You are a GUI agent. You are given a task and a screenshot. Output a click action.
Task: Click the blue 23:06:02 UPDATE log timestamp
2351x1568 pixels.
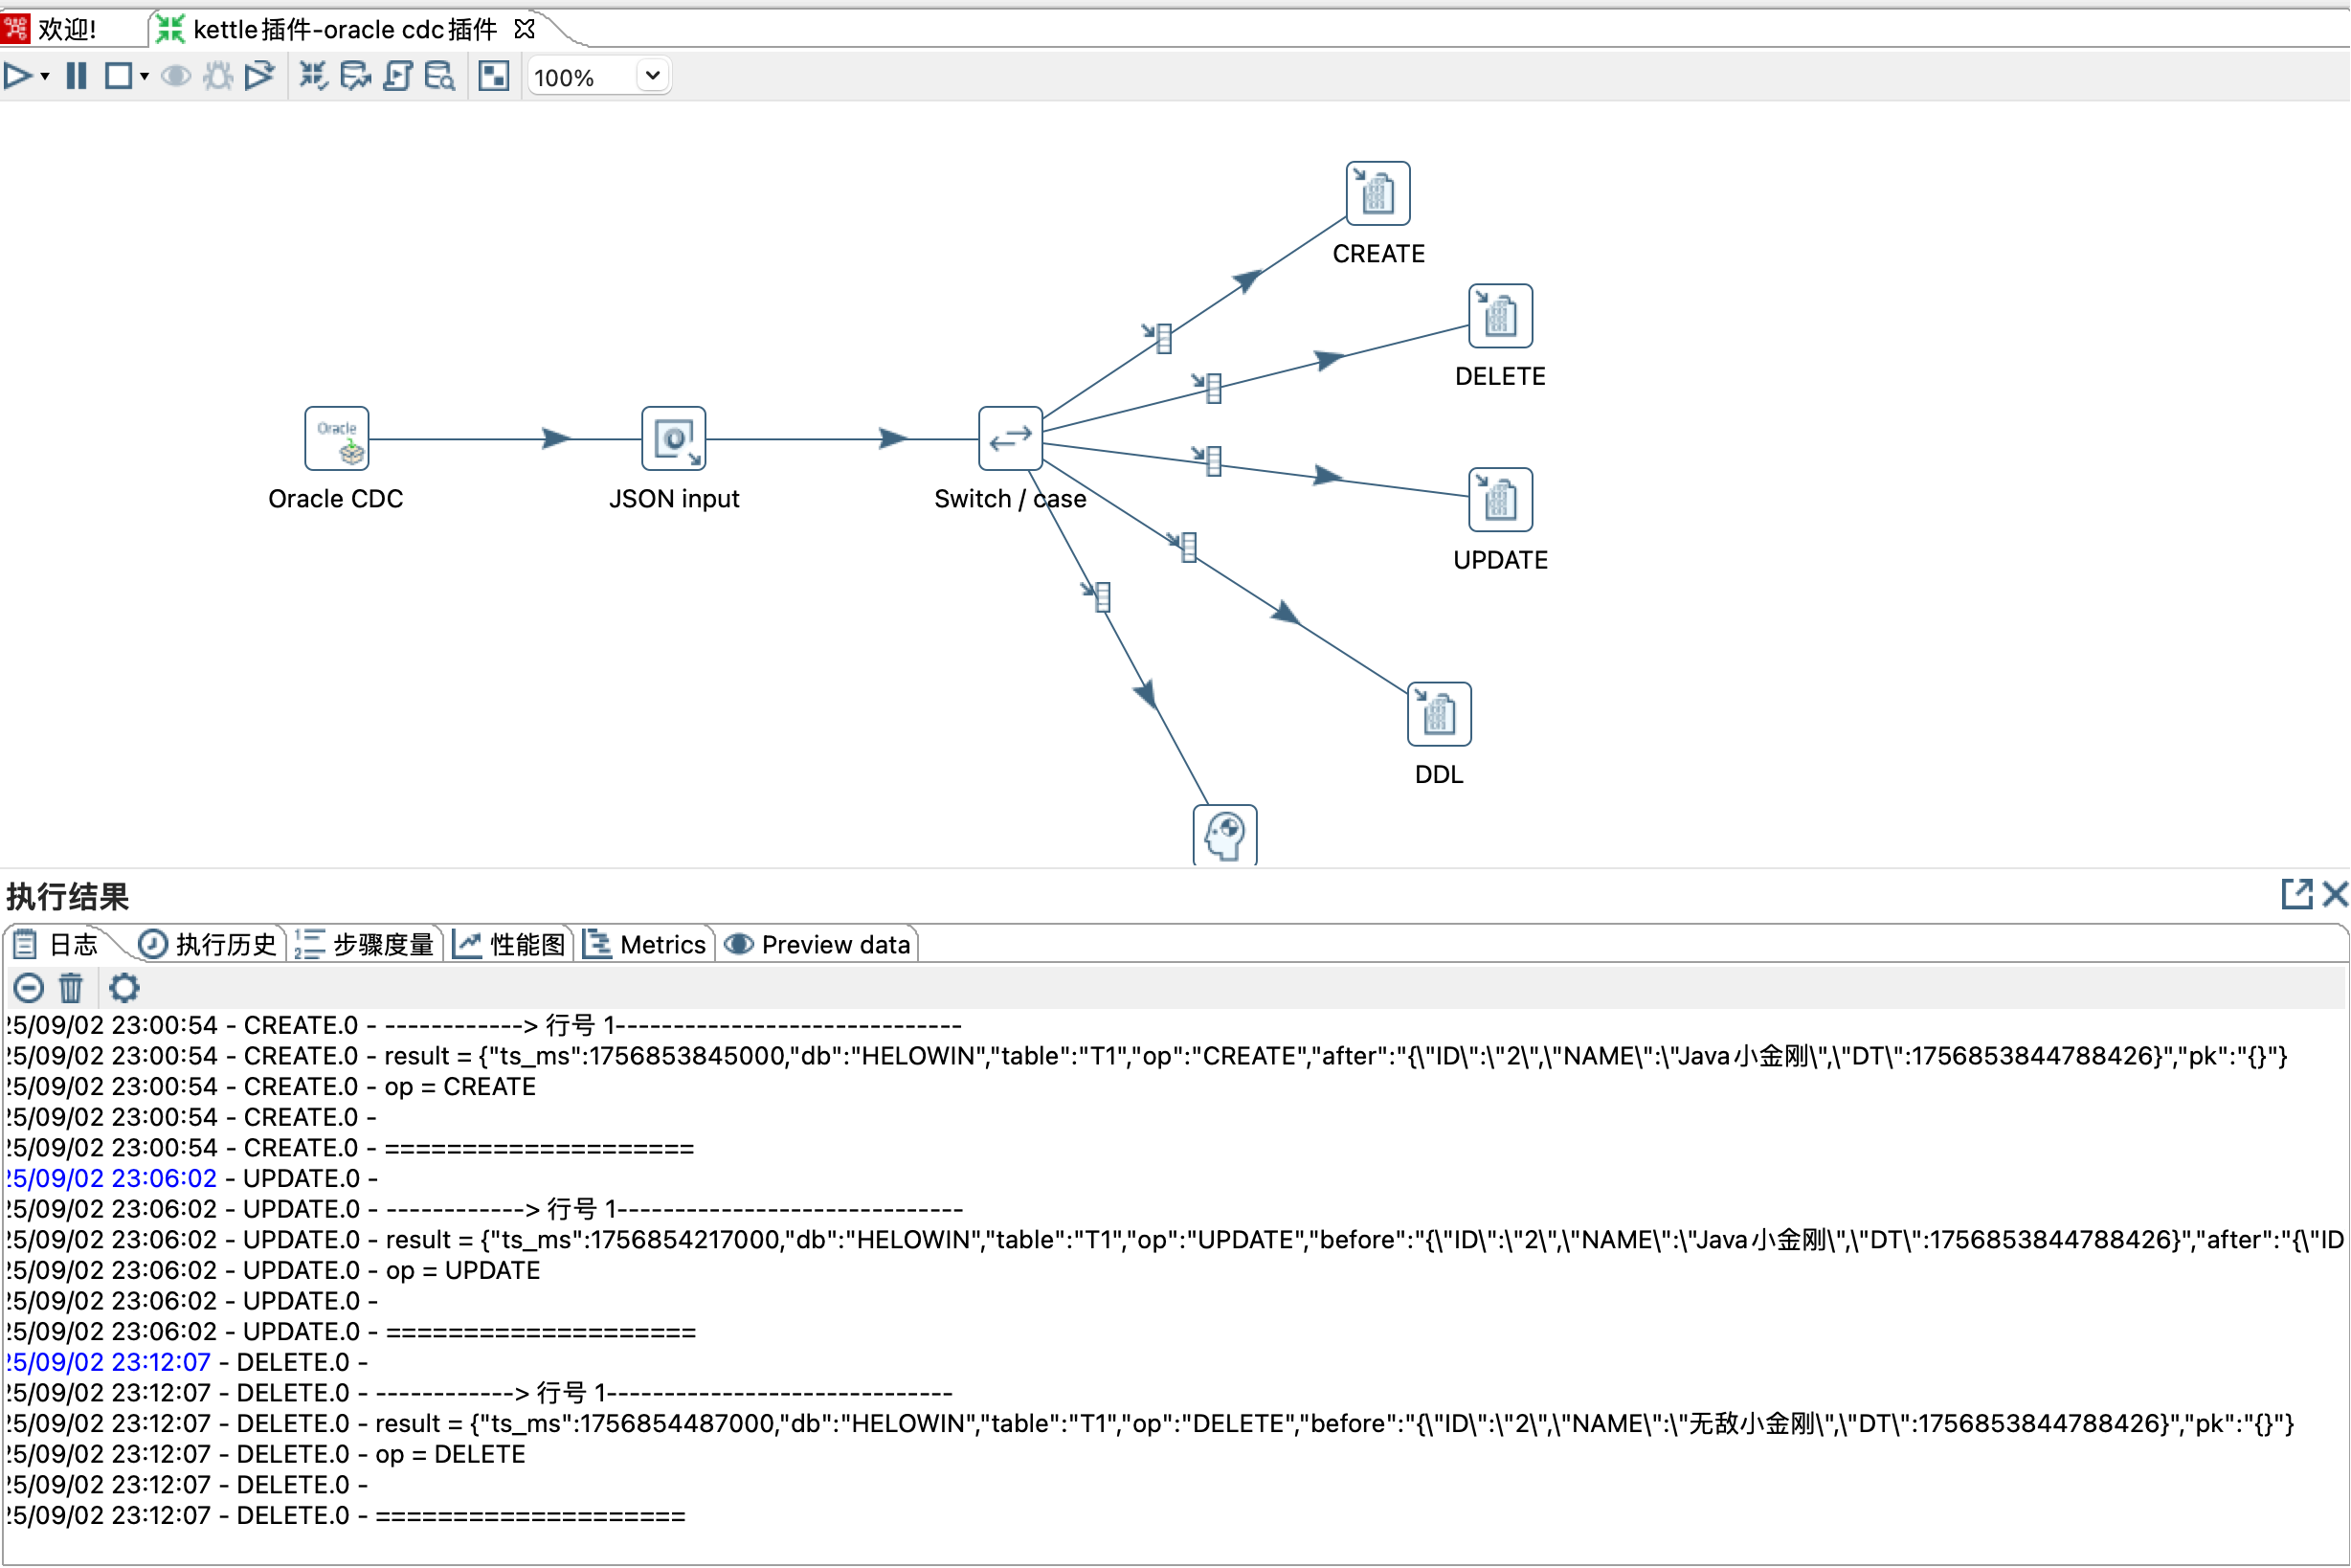113,1178
